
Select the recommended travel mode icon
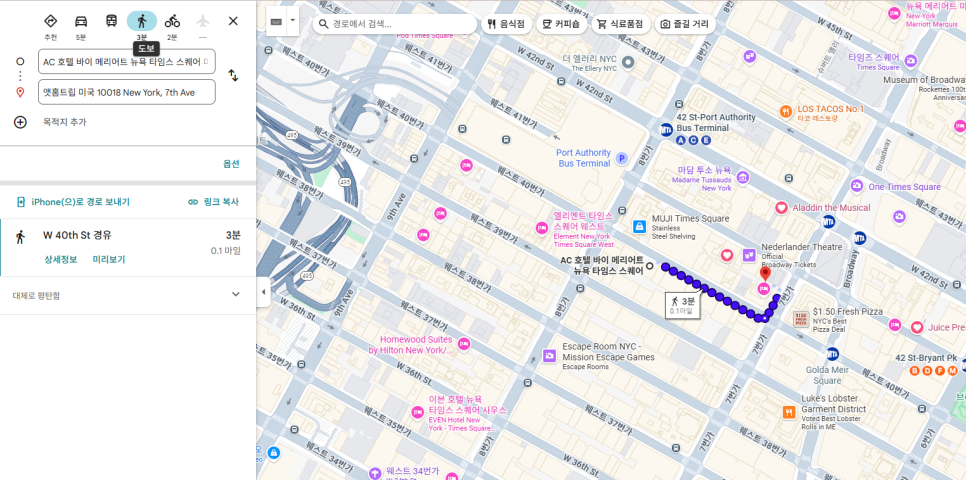coord(51,21)
